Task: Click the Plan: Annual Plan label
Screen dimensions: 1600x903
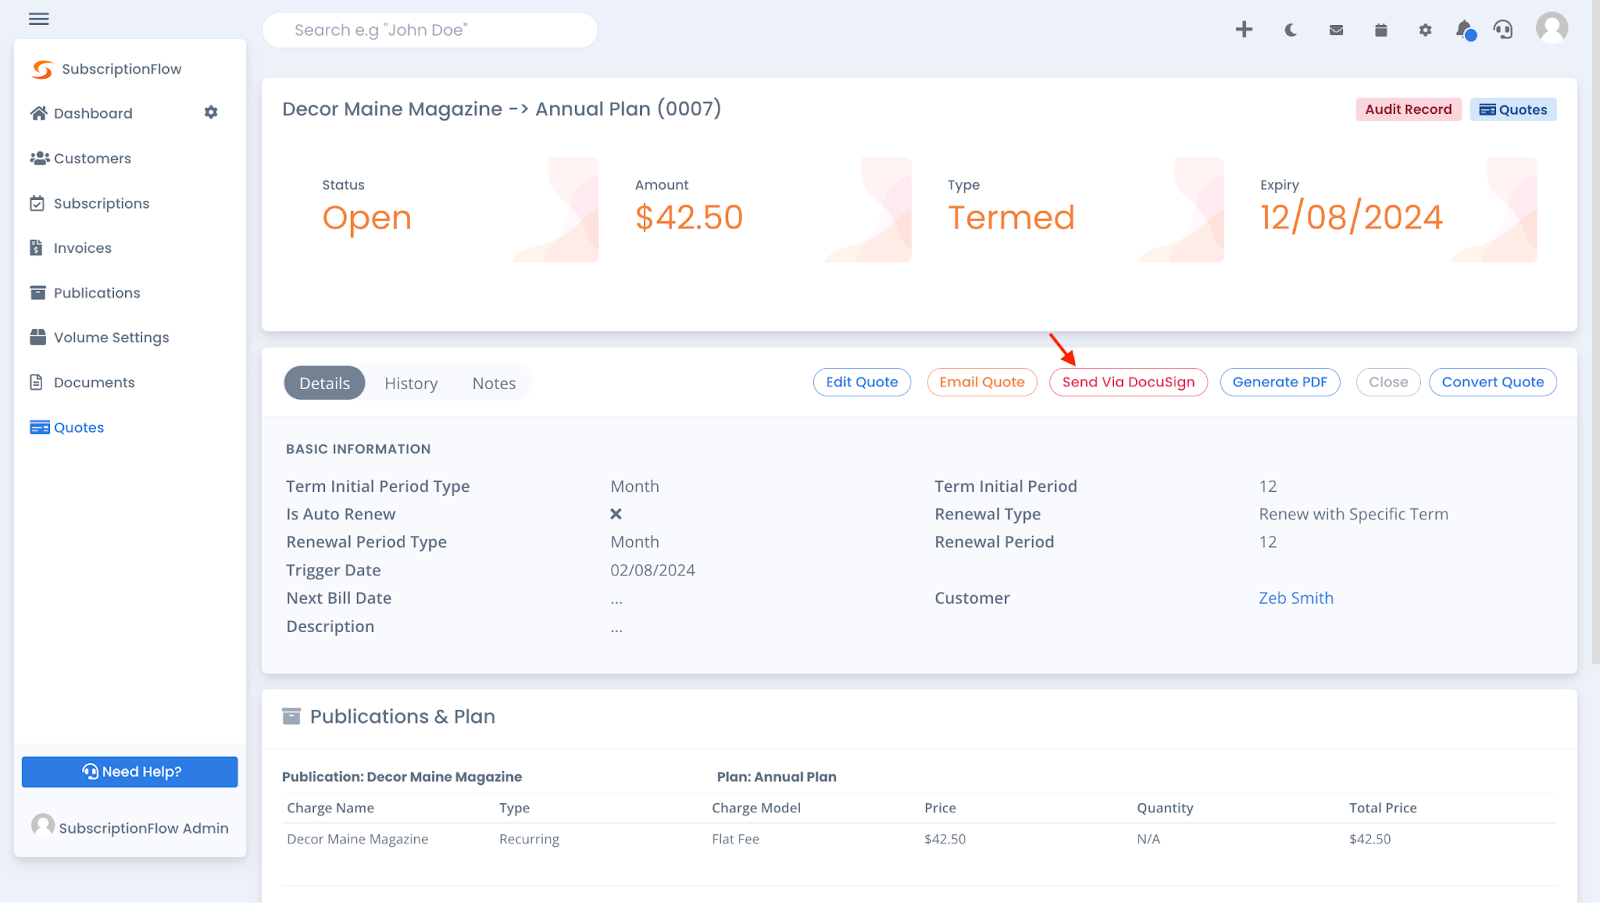Action: click(776, 777)
